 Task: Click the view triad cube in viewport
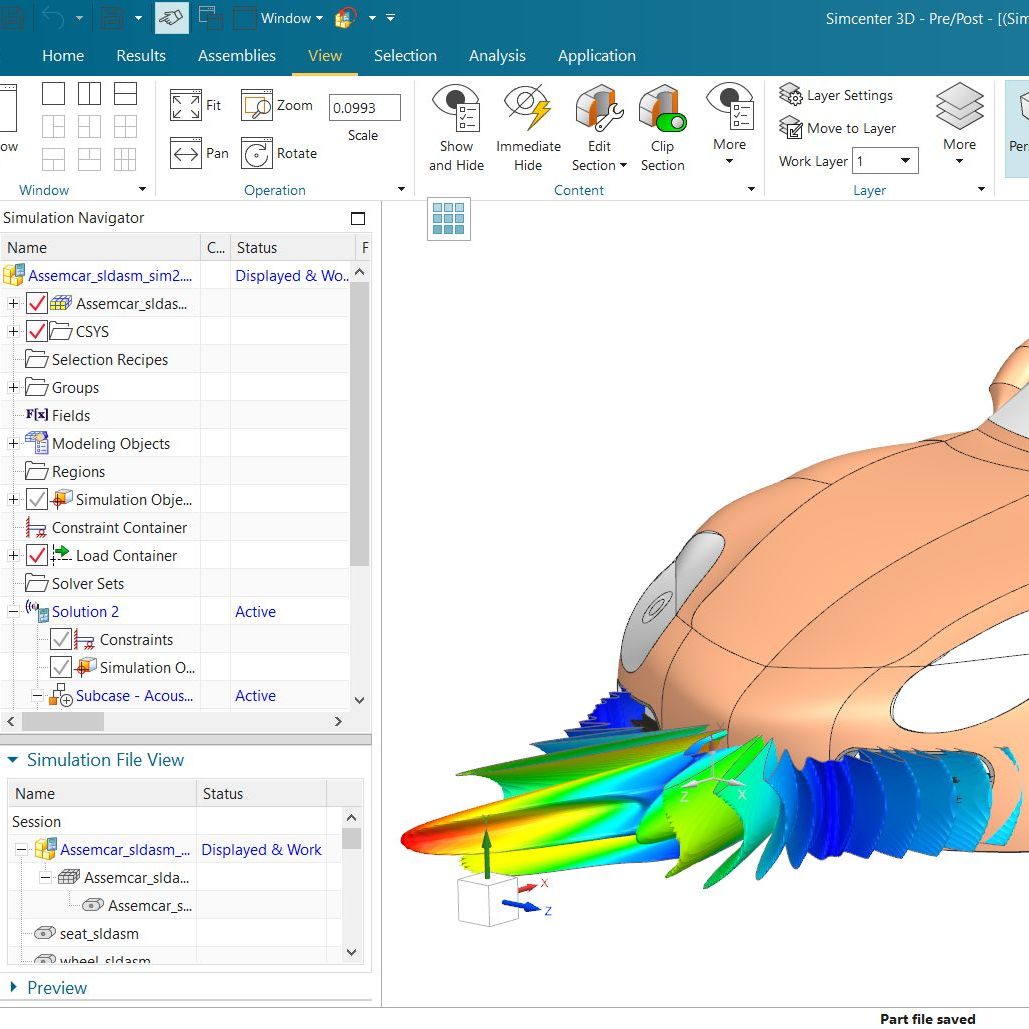click(x=487, y=900)
